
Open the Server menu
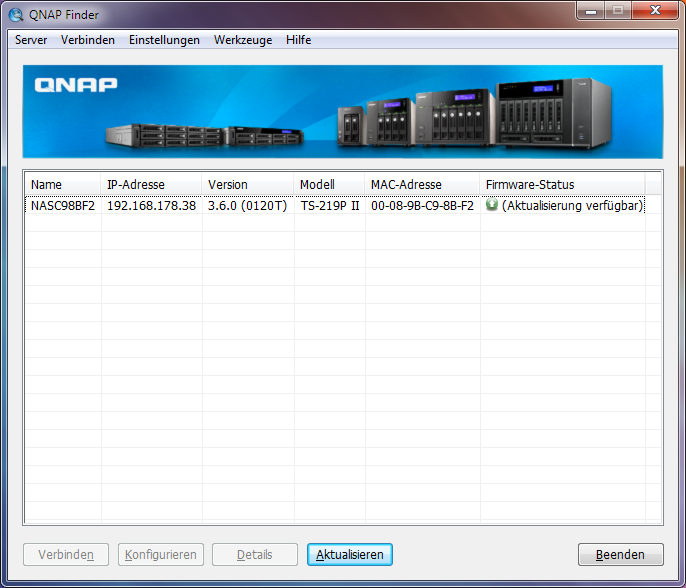[x=31, y=40]
